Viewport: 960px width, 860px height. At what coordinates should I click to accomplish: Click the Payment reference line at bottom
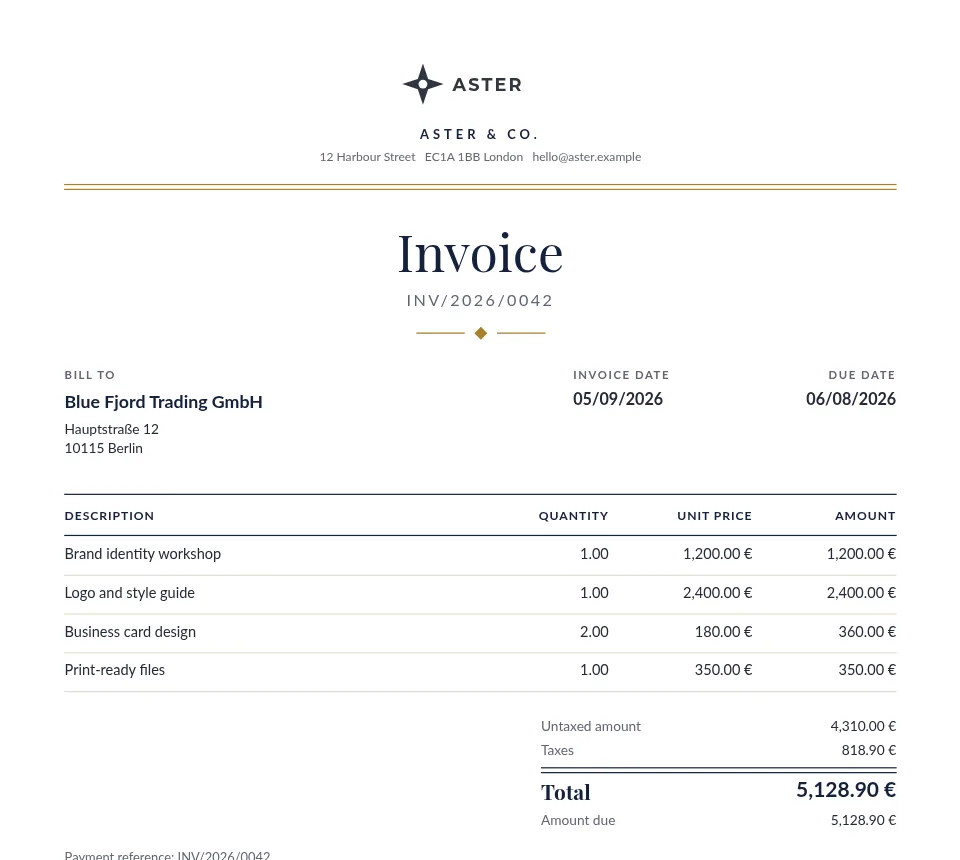pyautogui.click(x=167, y=855)
